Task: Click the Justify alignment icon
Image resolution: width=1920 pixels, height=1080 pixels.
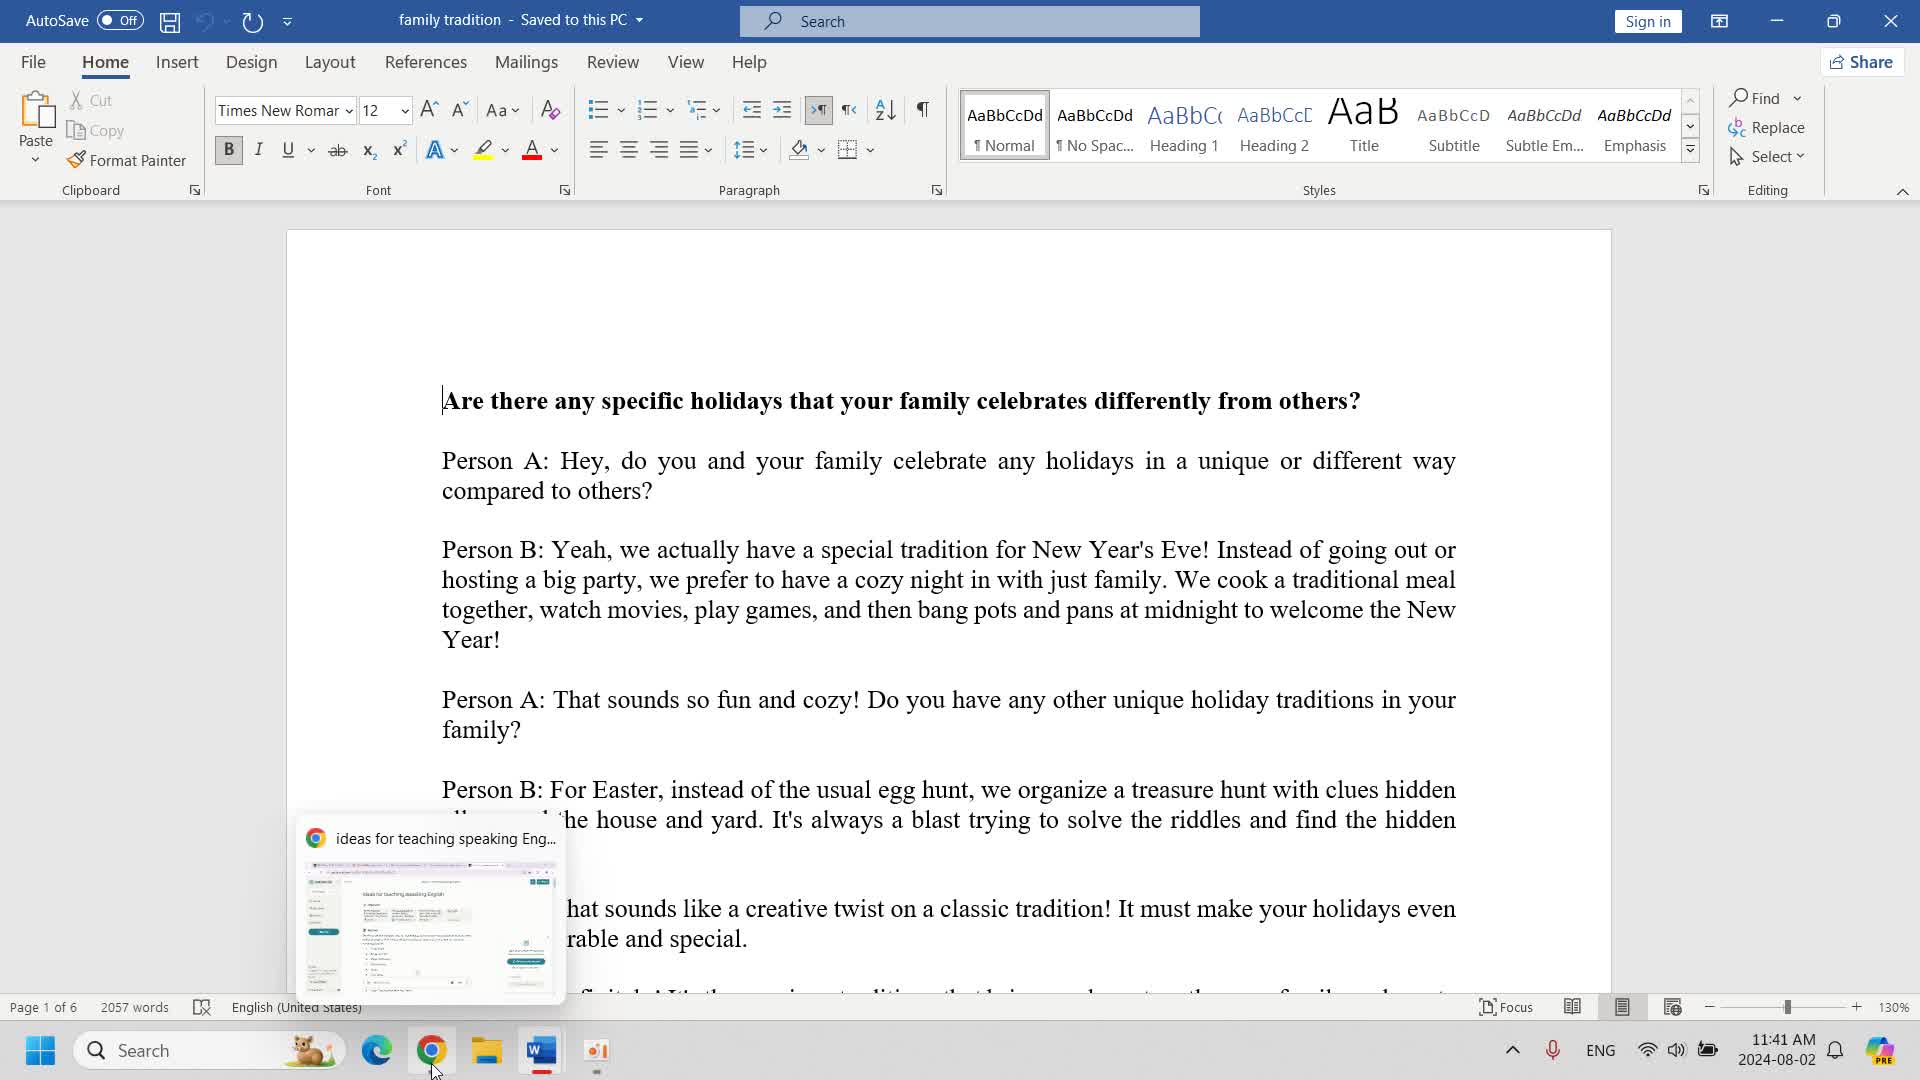Action: (689, 150)
